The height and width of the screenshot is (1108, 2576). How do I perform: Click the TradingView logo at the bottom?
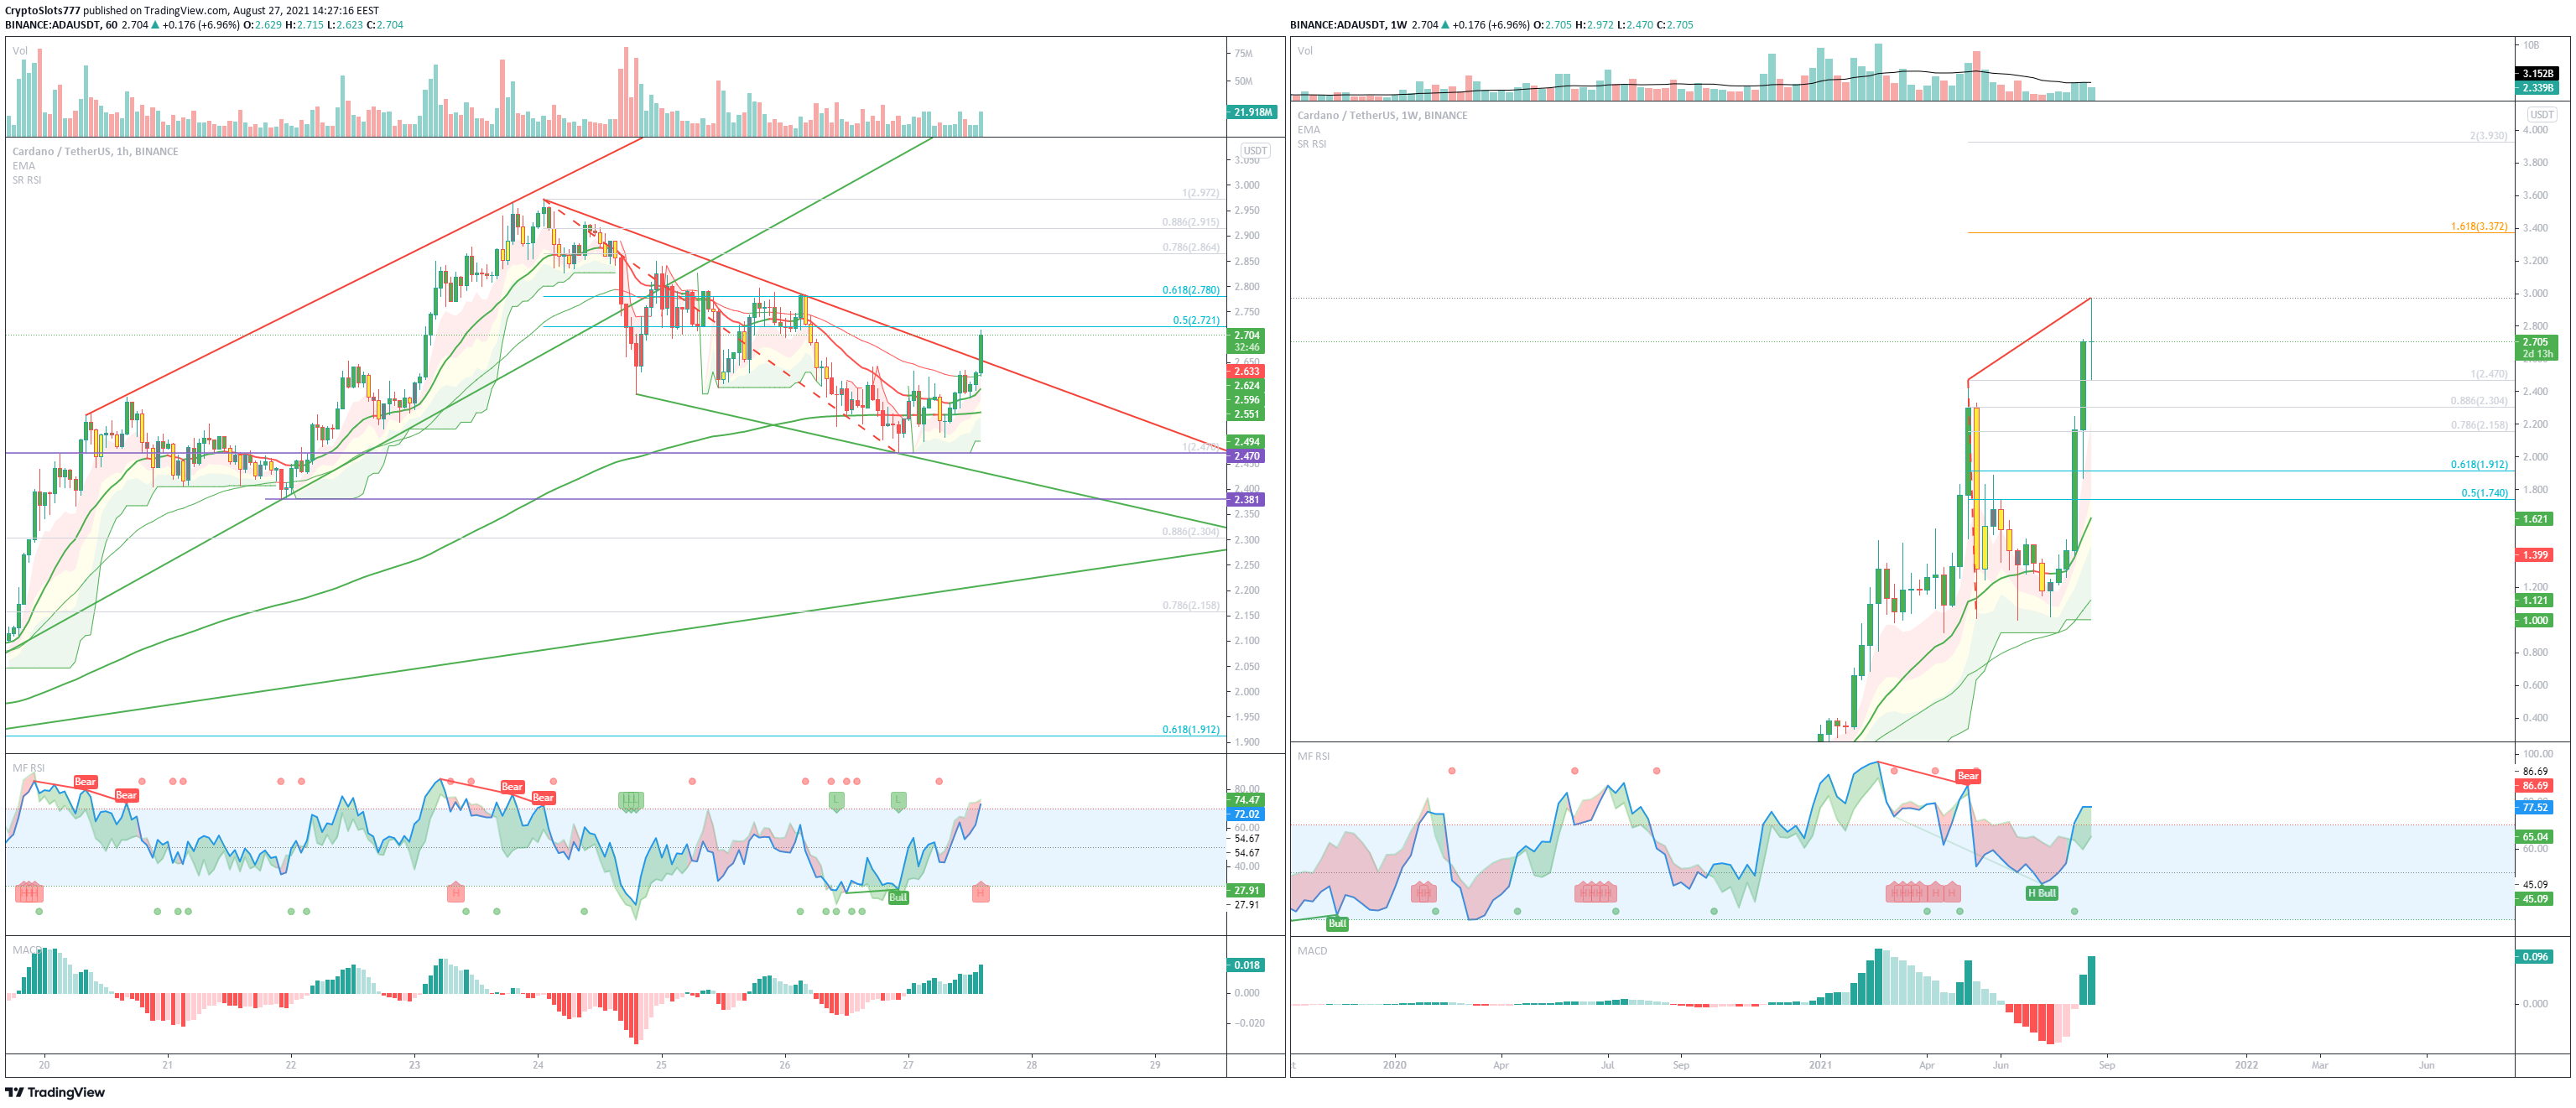[x=55, y=1092]
